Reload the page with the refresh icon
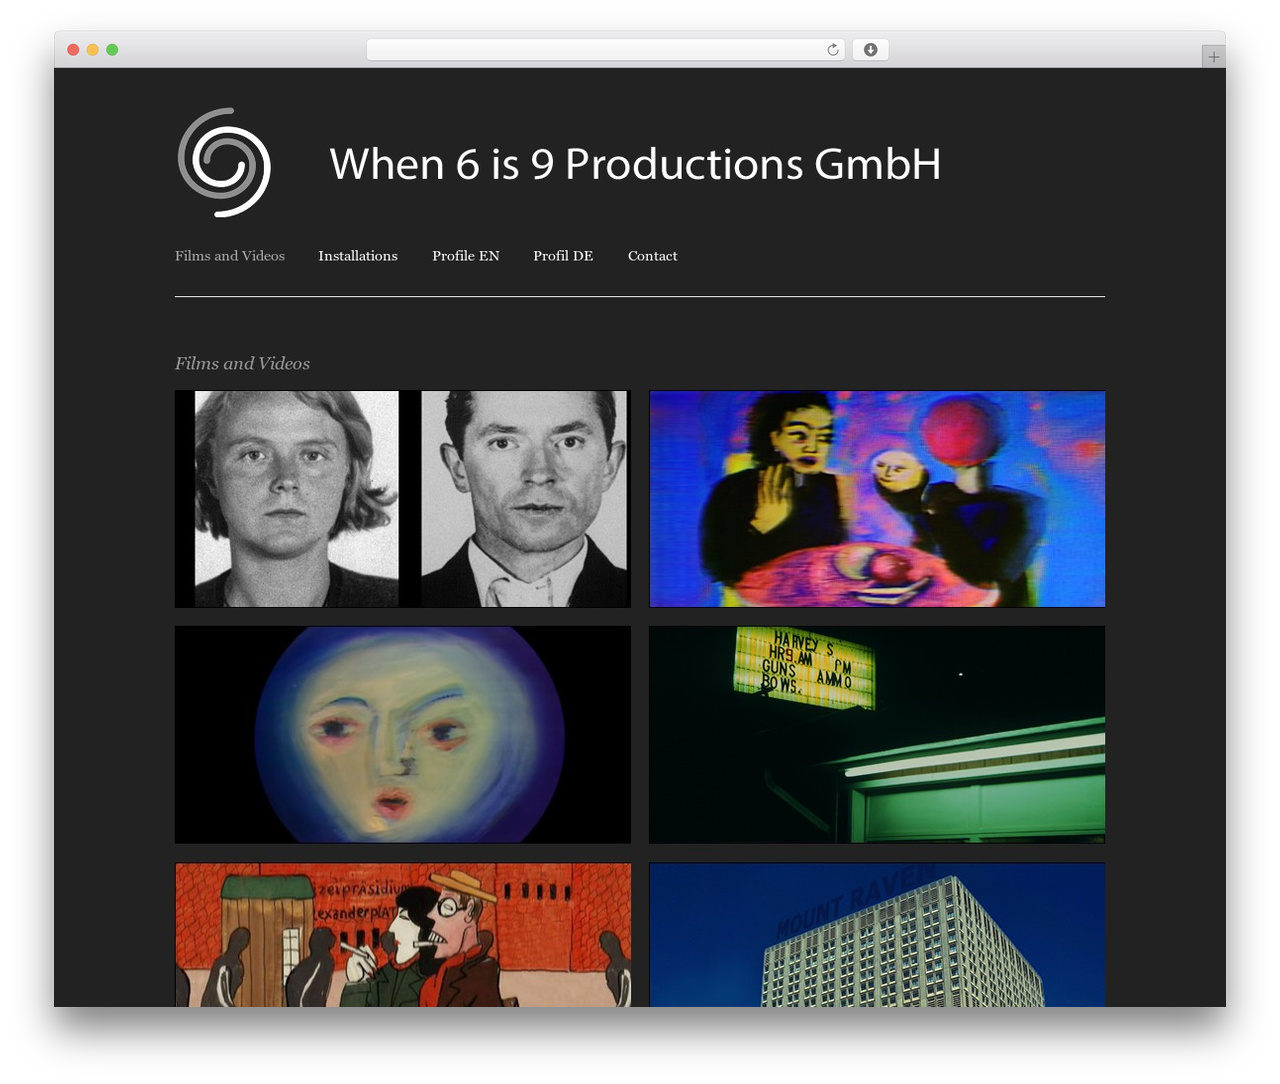This screenshot has width=1280, height=1084. (832, 50)
